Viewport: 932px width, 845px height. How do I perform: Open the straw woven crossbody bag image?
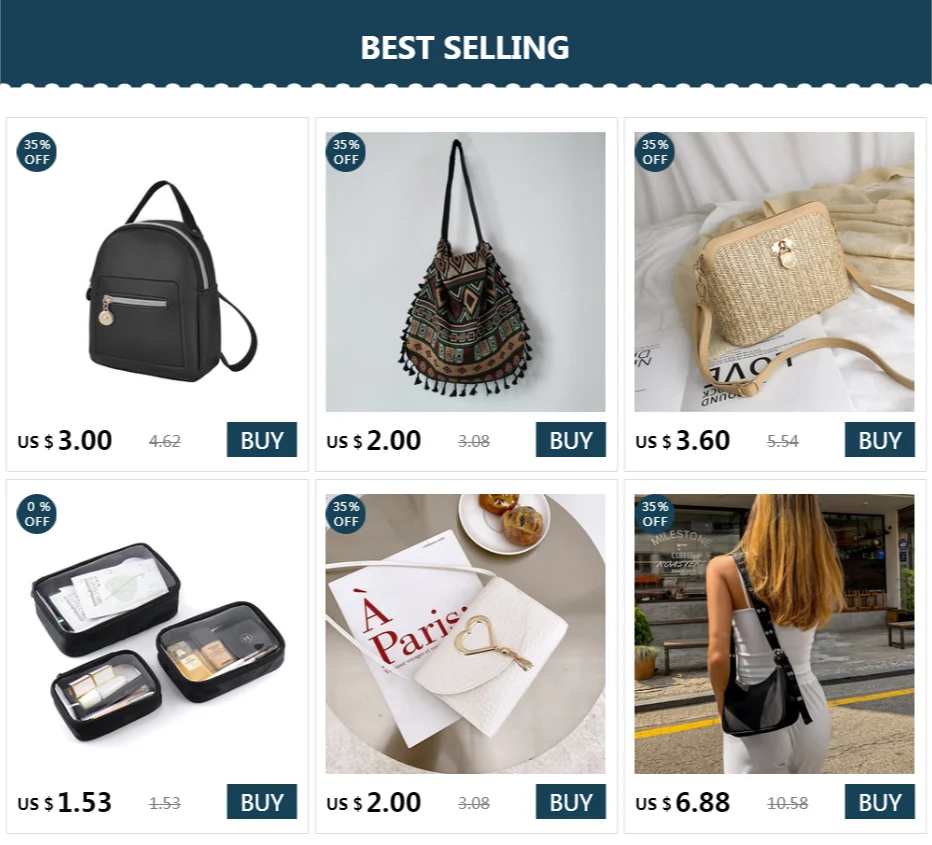(774, 272)
